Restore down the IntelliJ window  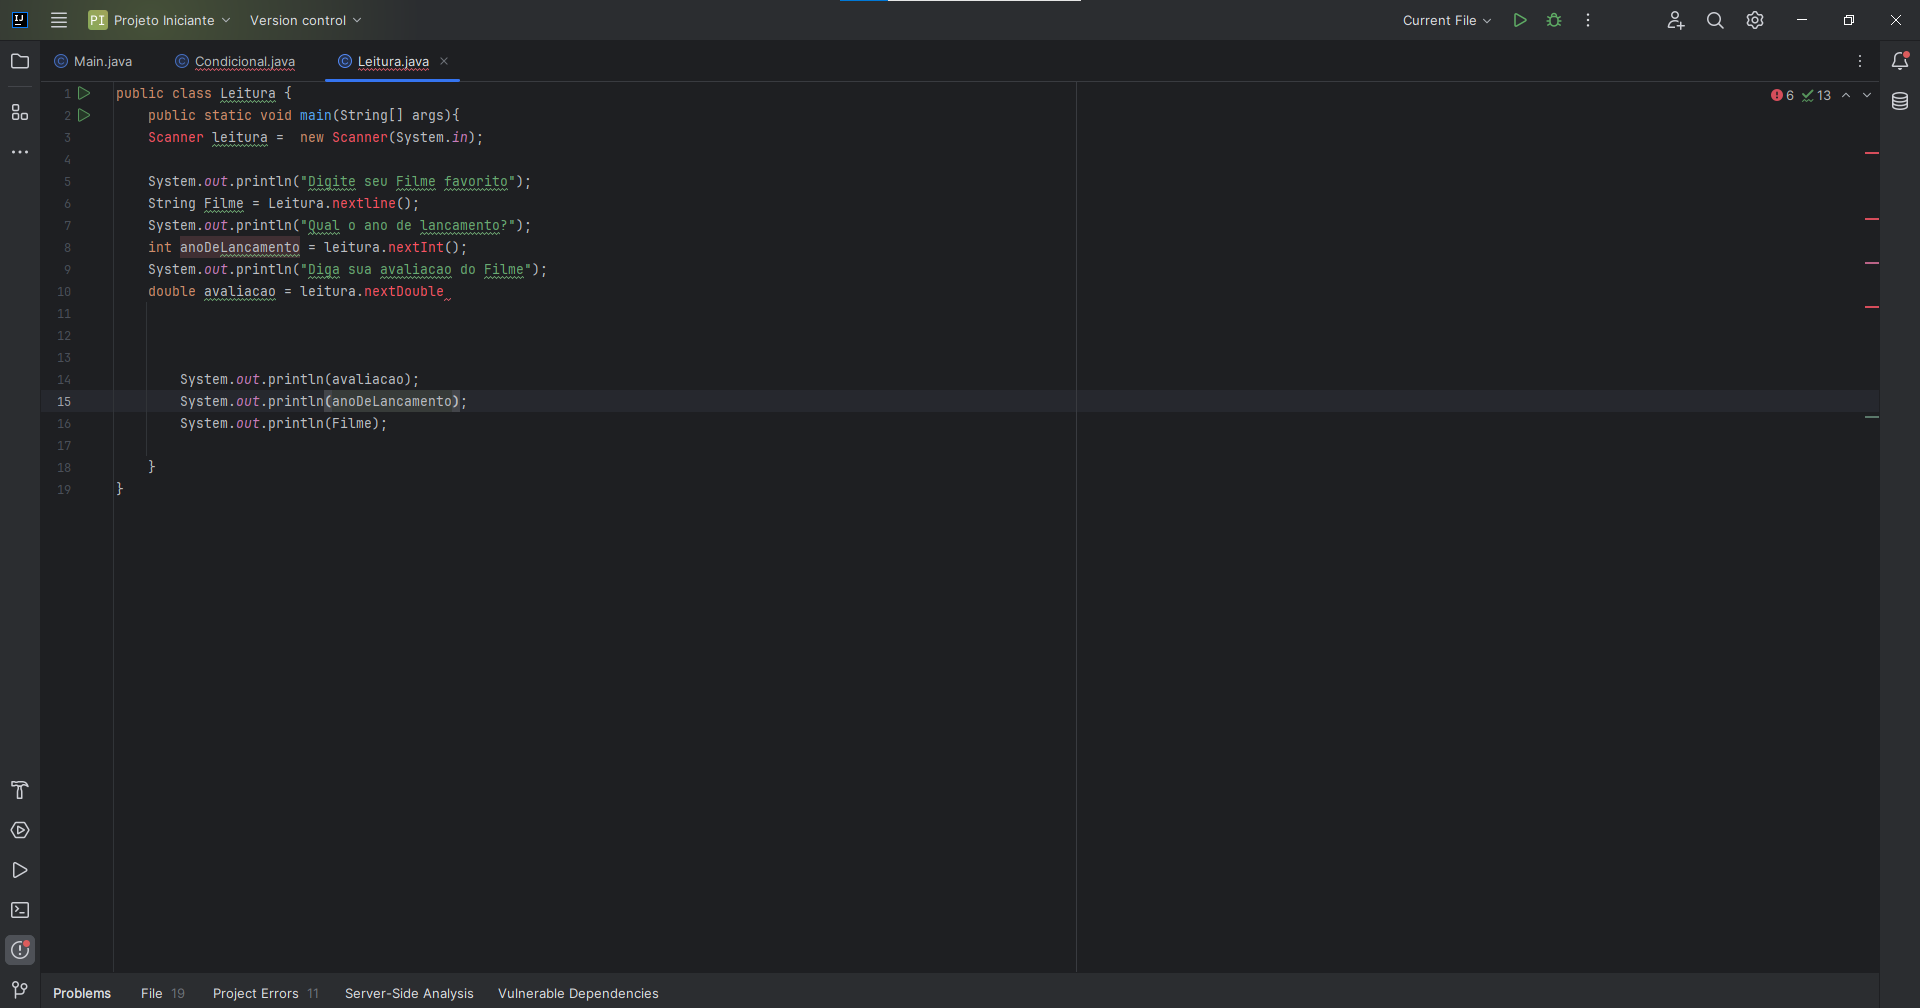[x=1849, y=20]
